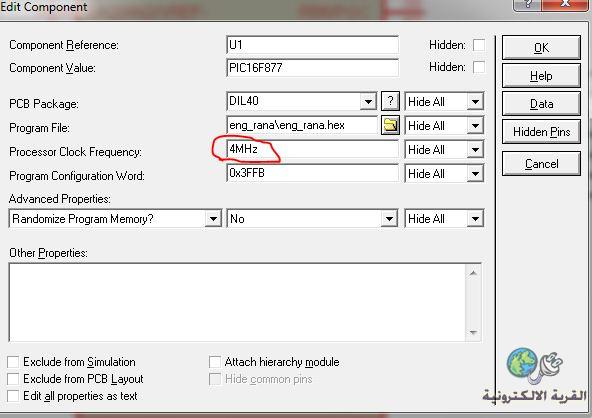Open the PCB Package DIL40 dropdown
The width and height of the screenshot is (592, 418).
click(368, 101)
